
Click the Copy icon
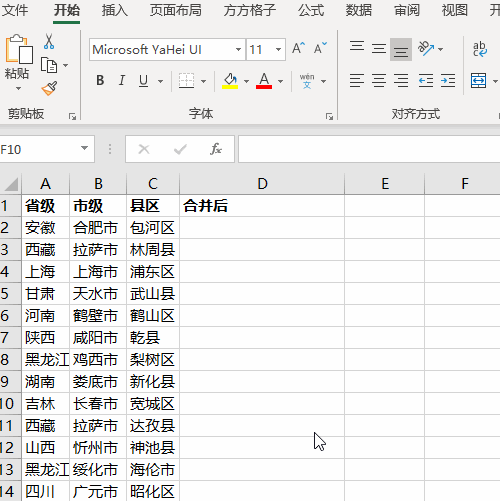[49, 65]
